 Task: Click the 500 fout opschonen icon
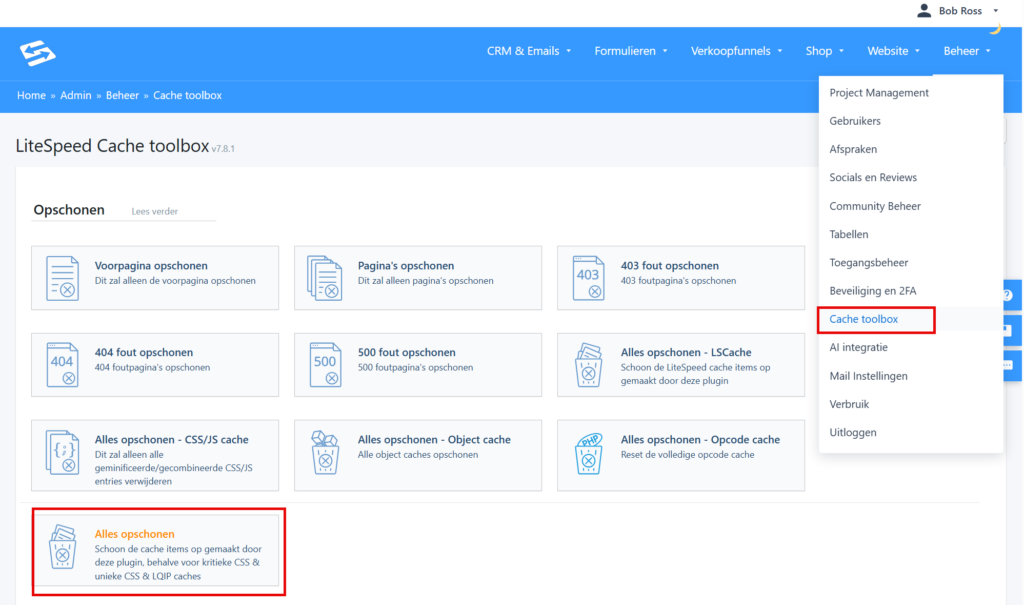[325, 365]
